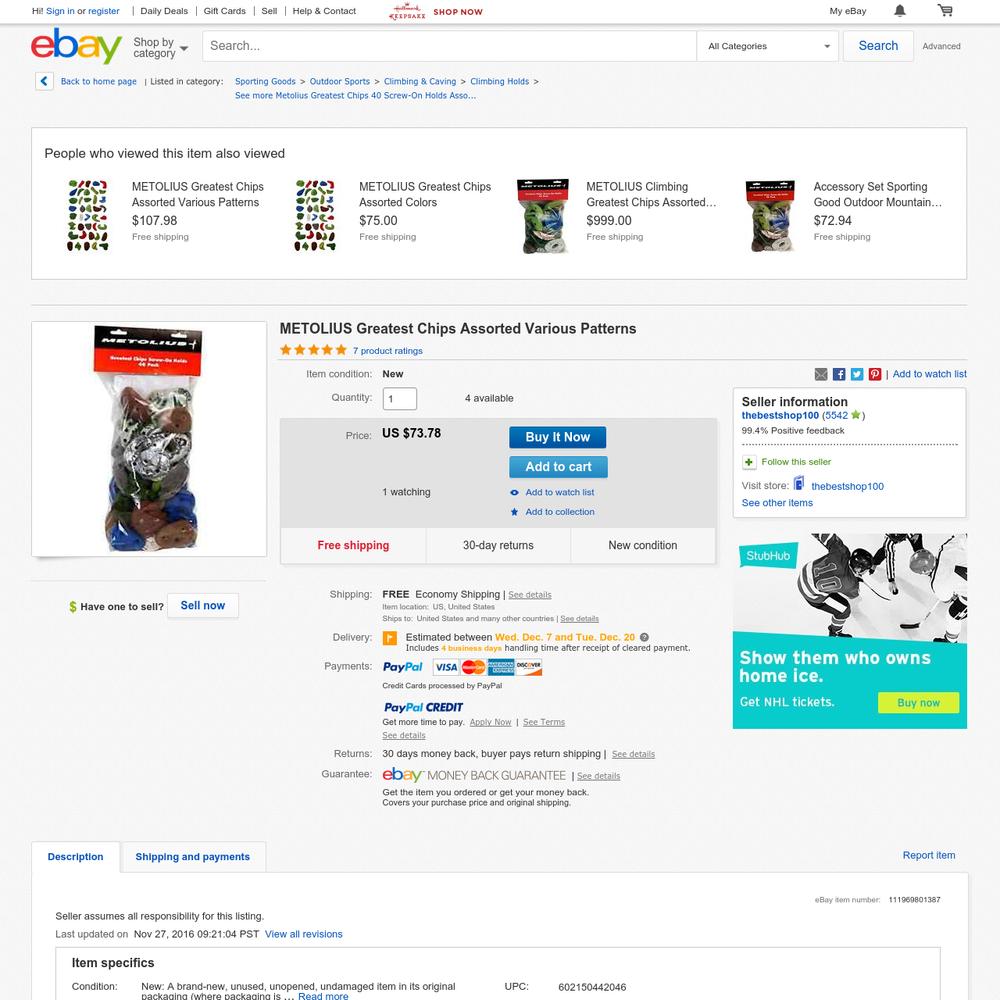
Task: Click the Add to cart button
Action: click(x=558, y=467)
